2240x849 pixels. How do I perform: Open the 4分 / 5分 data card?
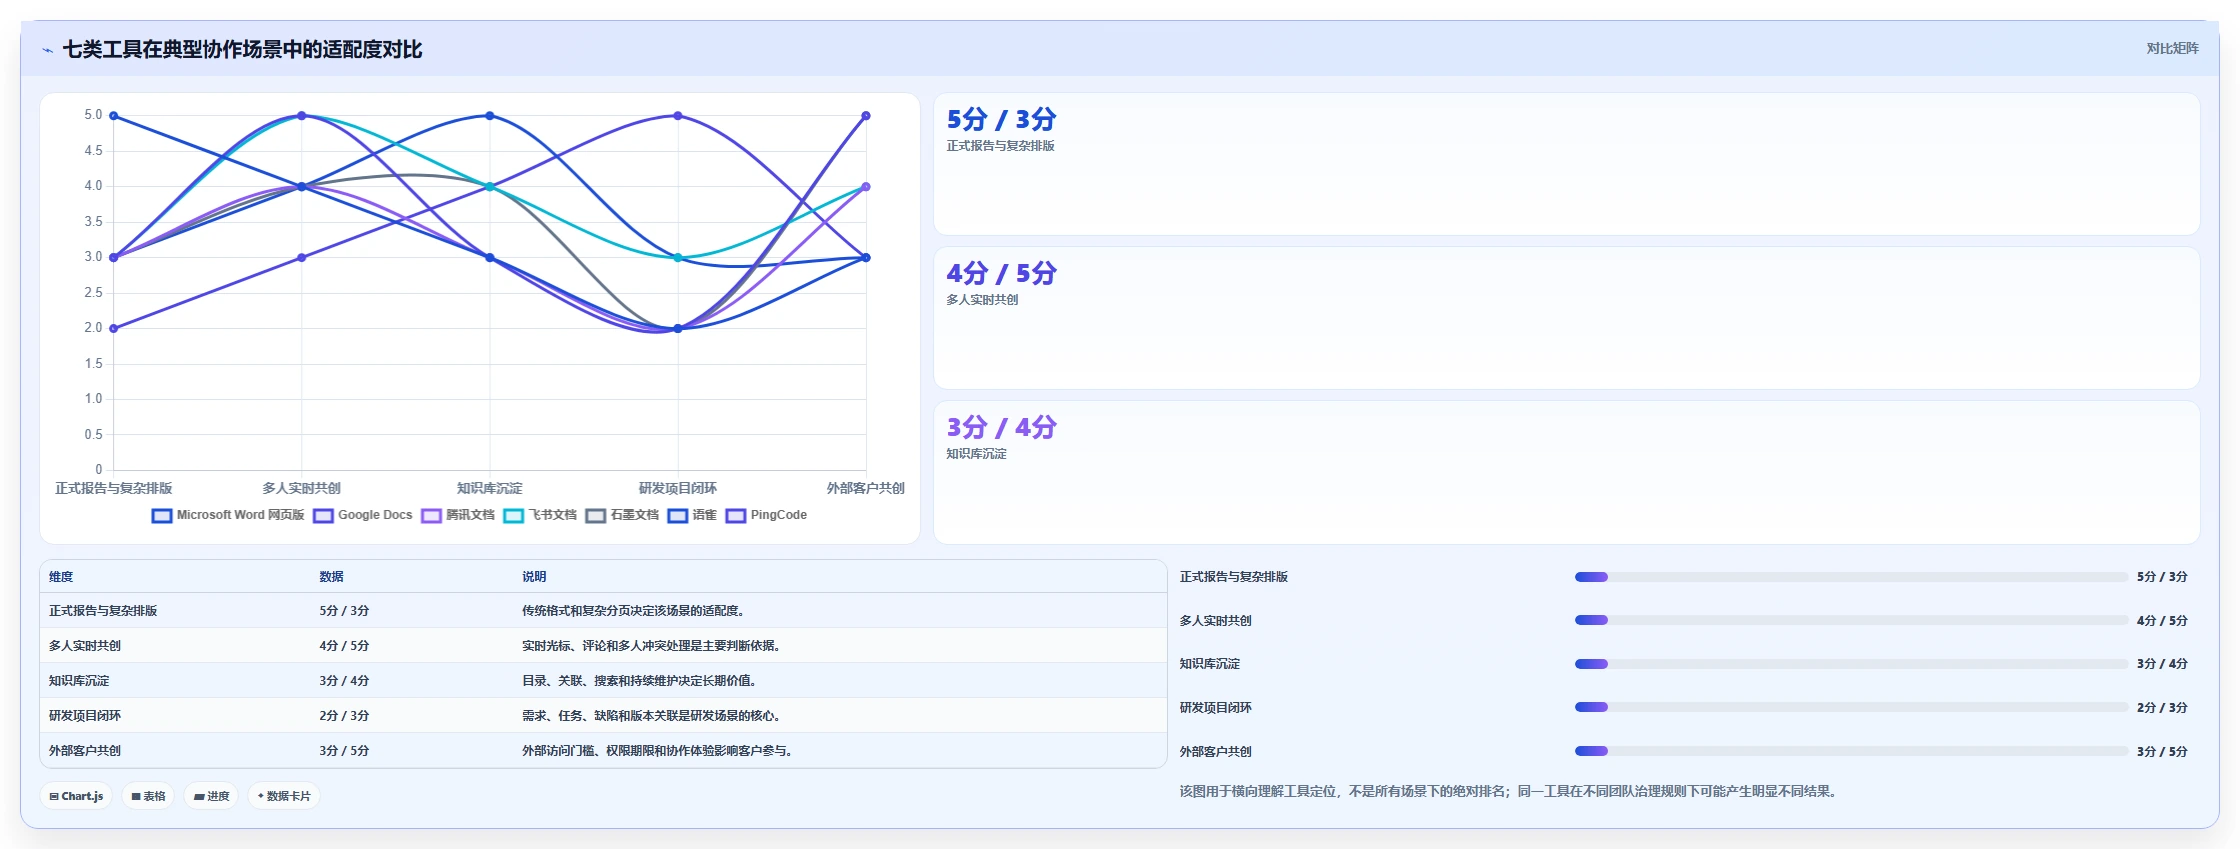(x=1566, y=318)
